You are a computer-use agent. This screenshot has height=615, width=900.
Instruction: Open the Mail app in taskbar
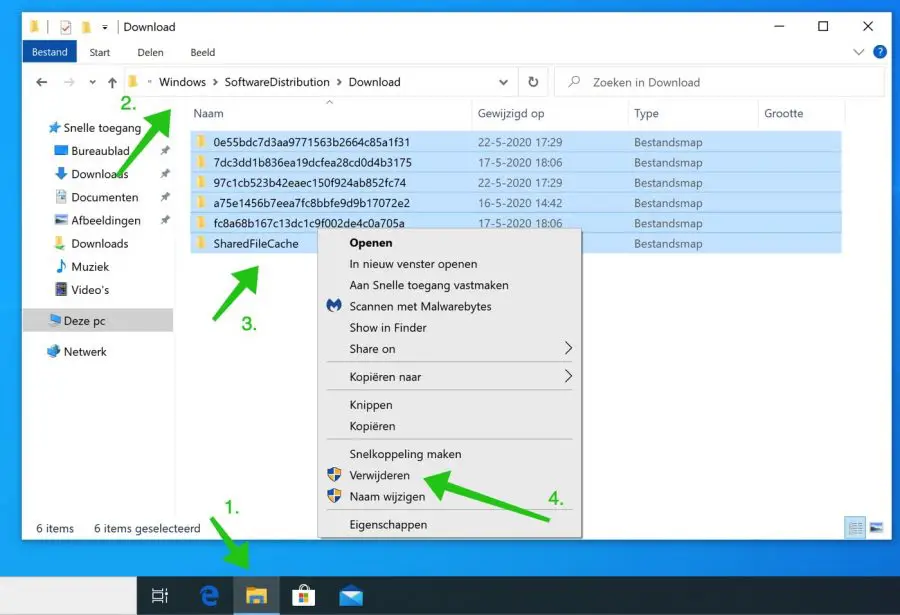(x=351, y=597)
